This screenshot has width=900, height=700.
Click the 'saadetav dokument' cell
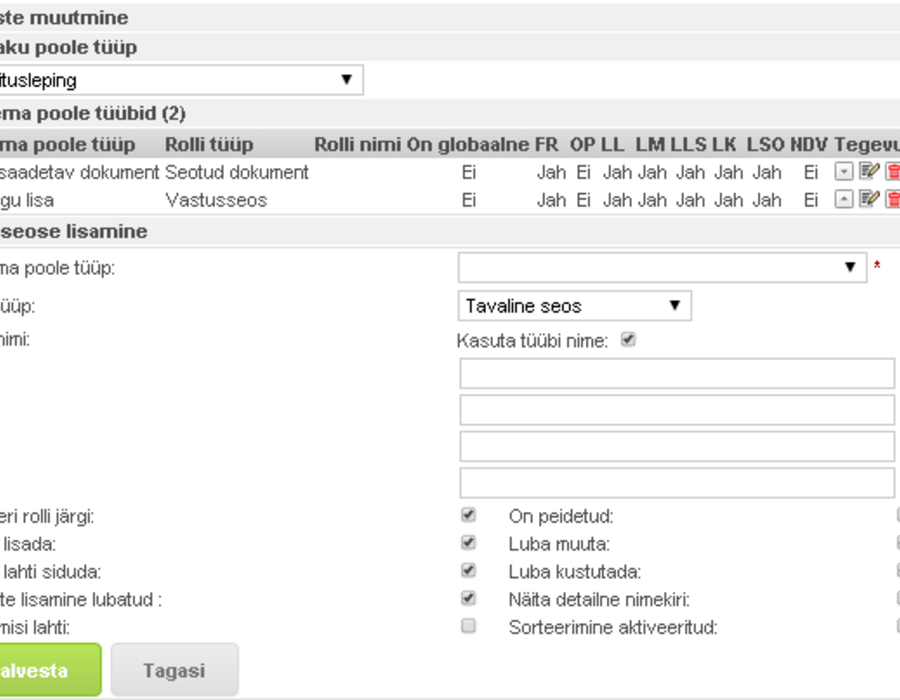pos(79,172)
